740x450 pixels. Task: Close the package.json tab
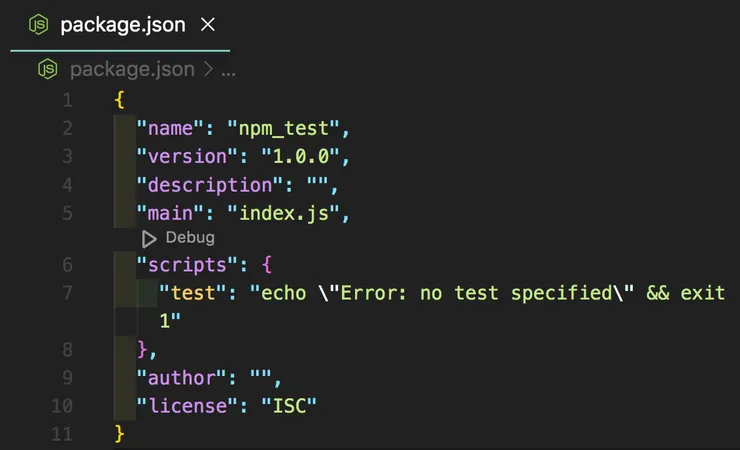coord(208,25)
